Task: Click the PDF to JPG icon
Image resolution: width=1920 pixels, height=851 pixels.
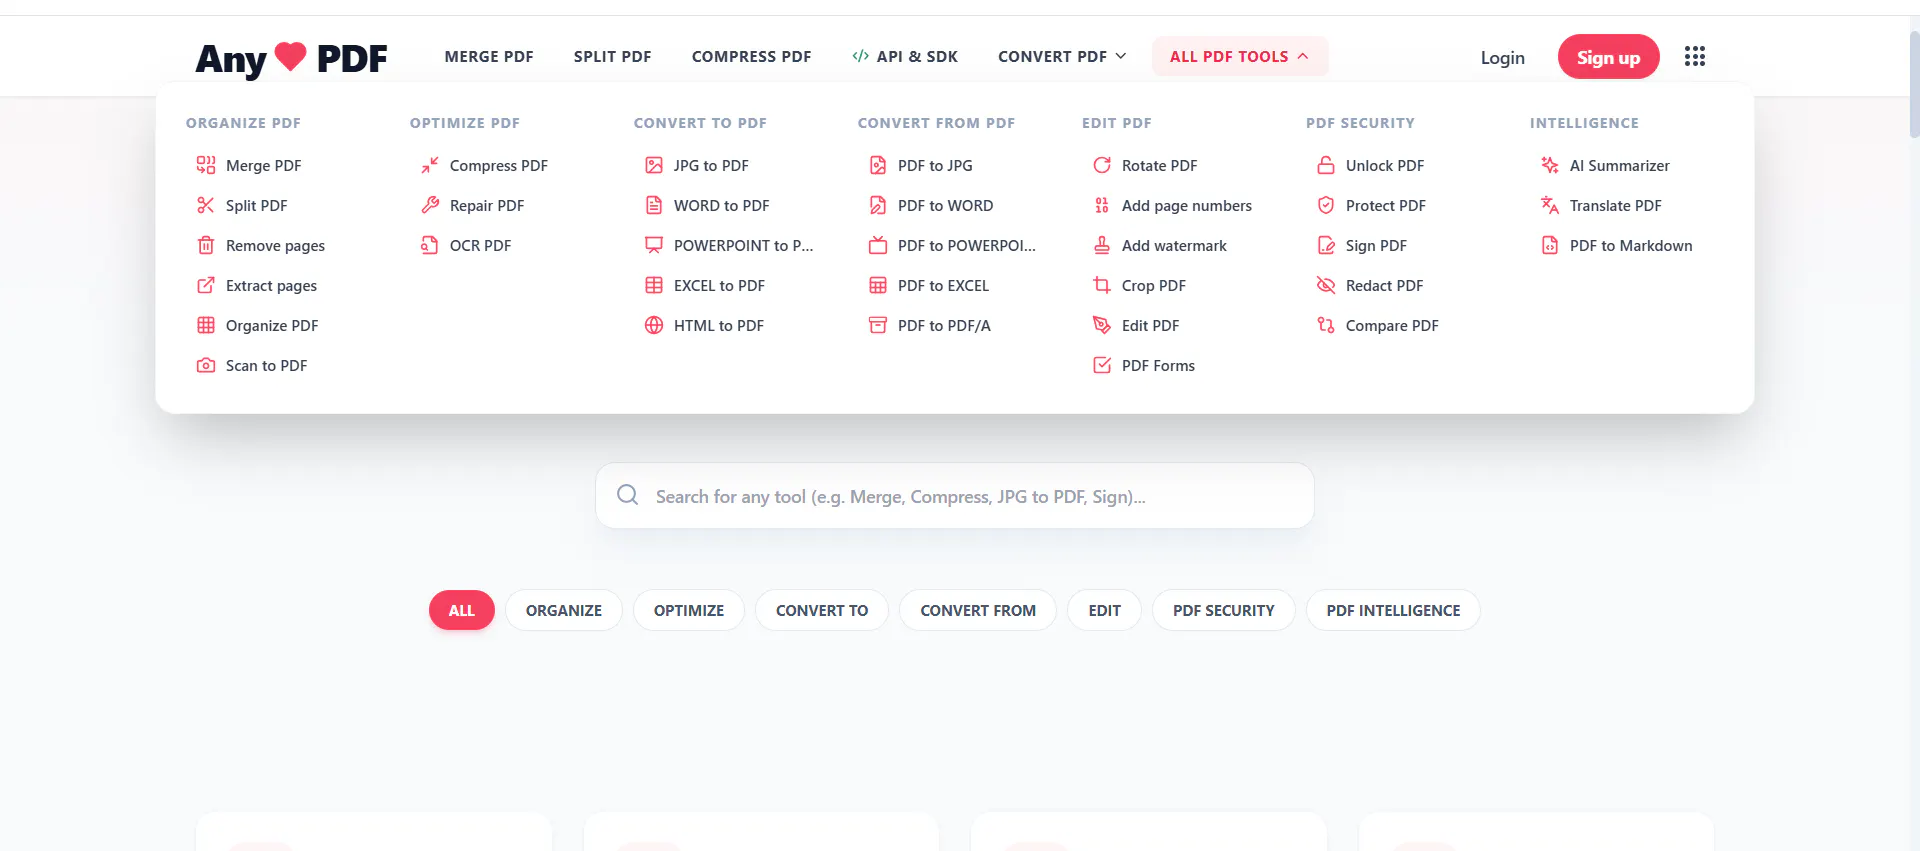Action: tap(878, 165)
